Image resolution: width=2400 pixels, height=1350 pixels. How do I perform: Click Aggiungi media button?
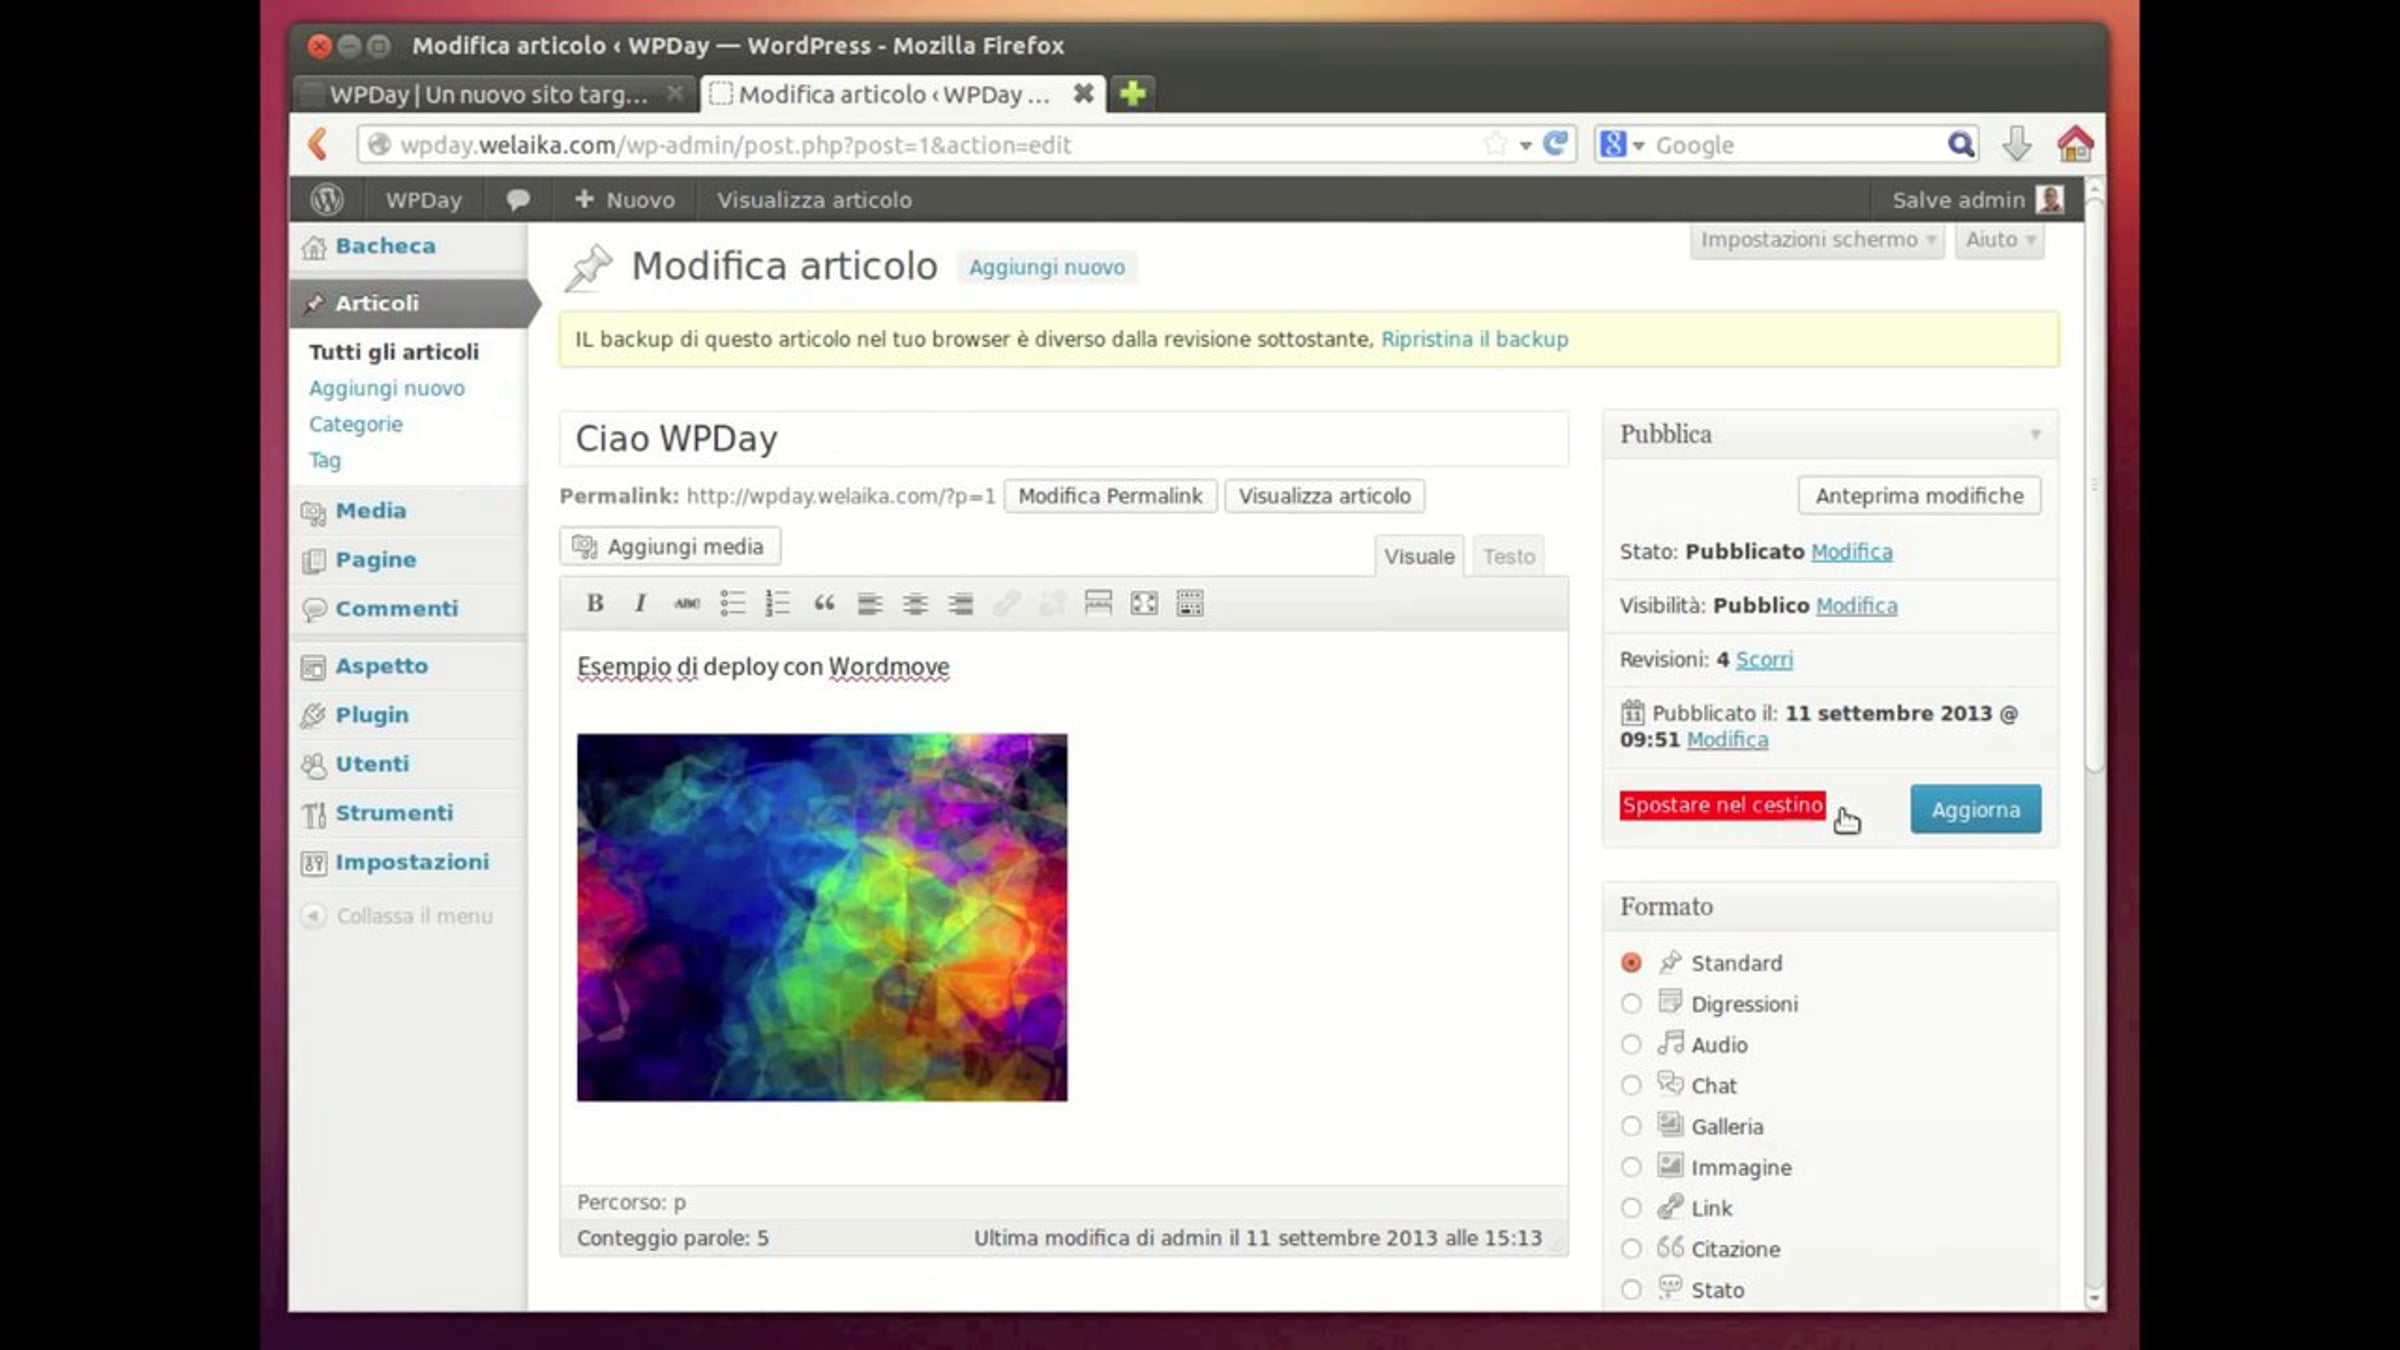point(671,547)
